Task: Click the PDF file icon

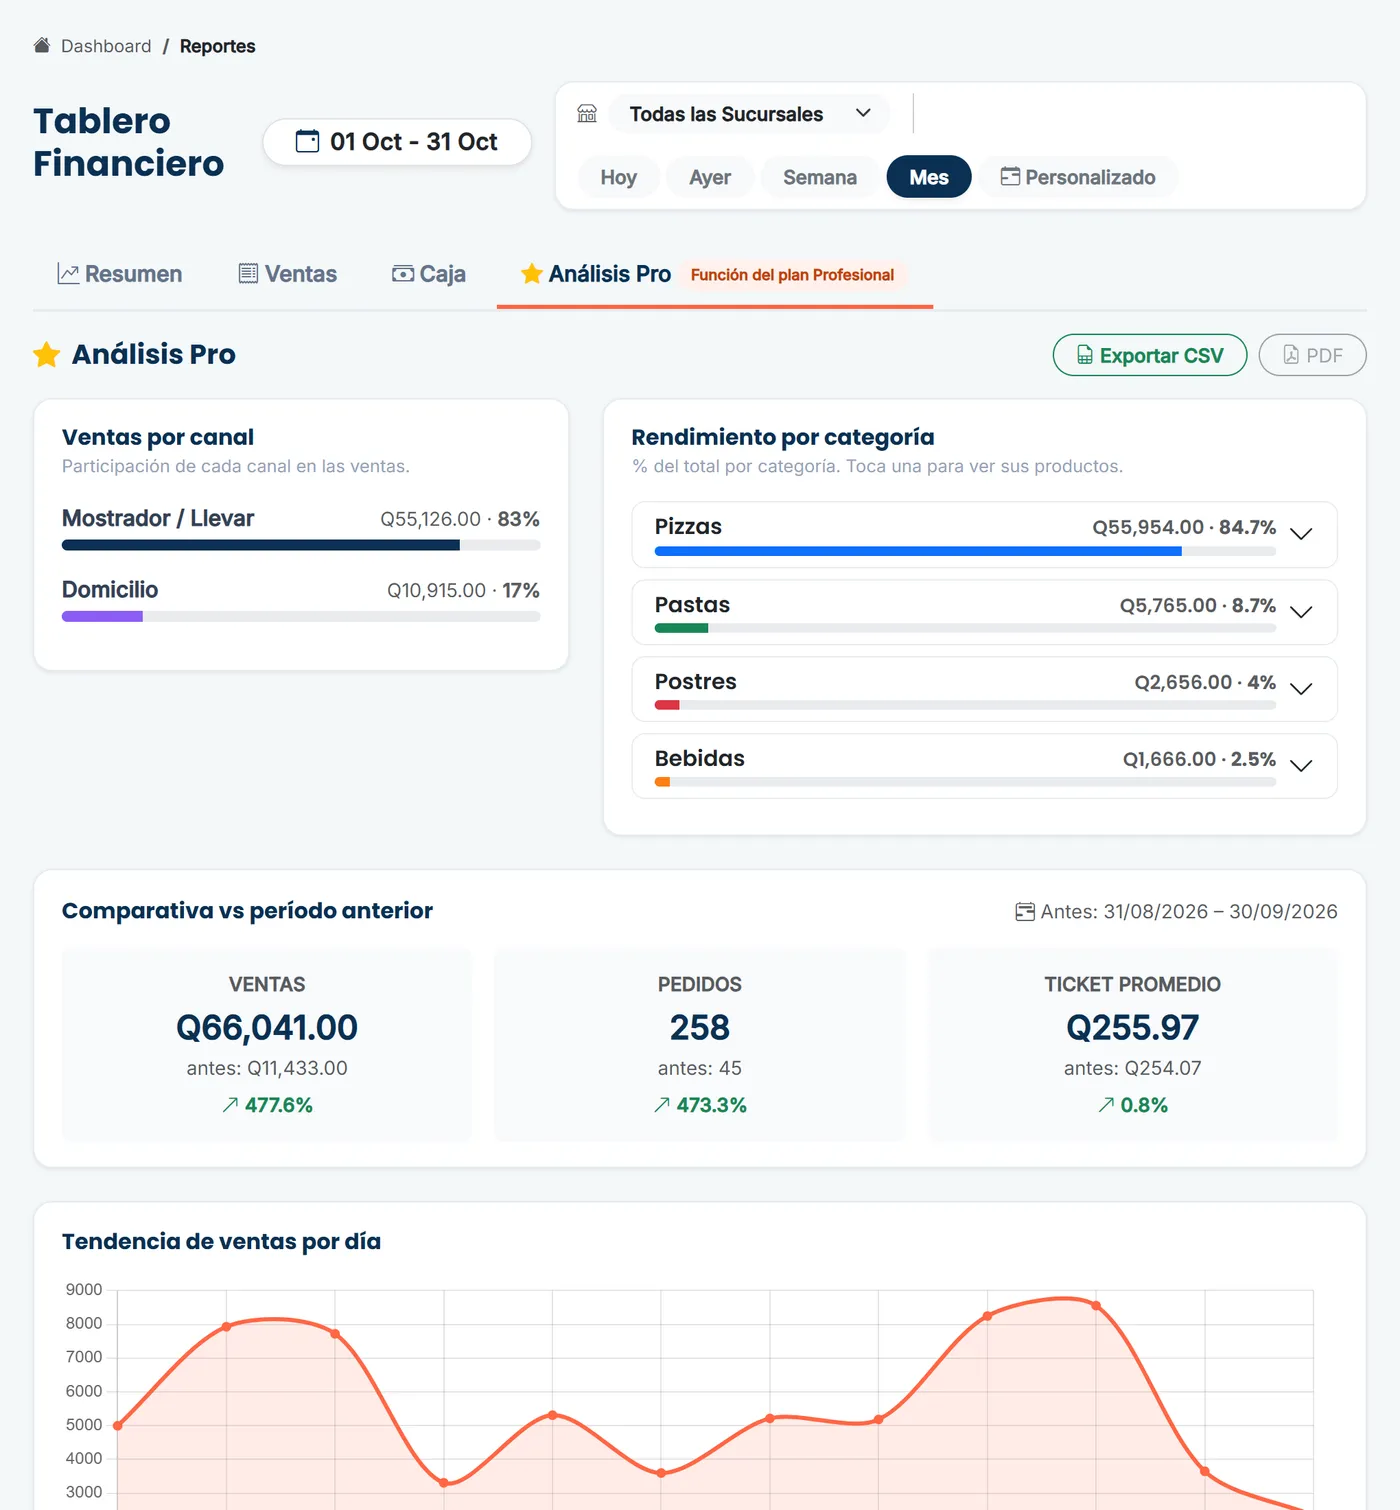Action: click(x=1291, y=356)
